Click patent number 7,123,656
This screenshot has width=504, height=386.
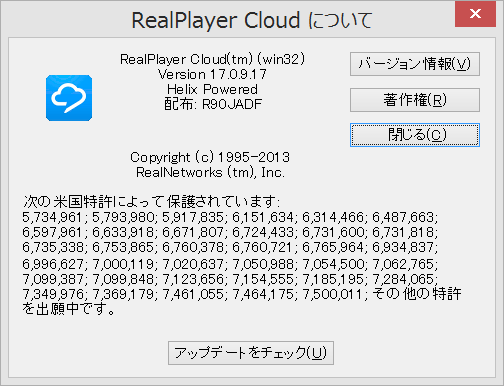click(x=193, y=279)
